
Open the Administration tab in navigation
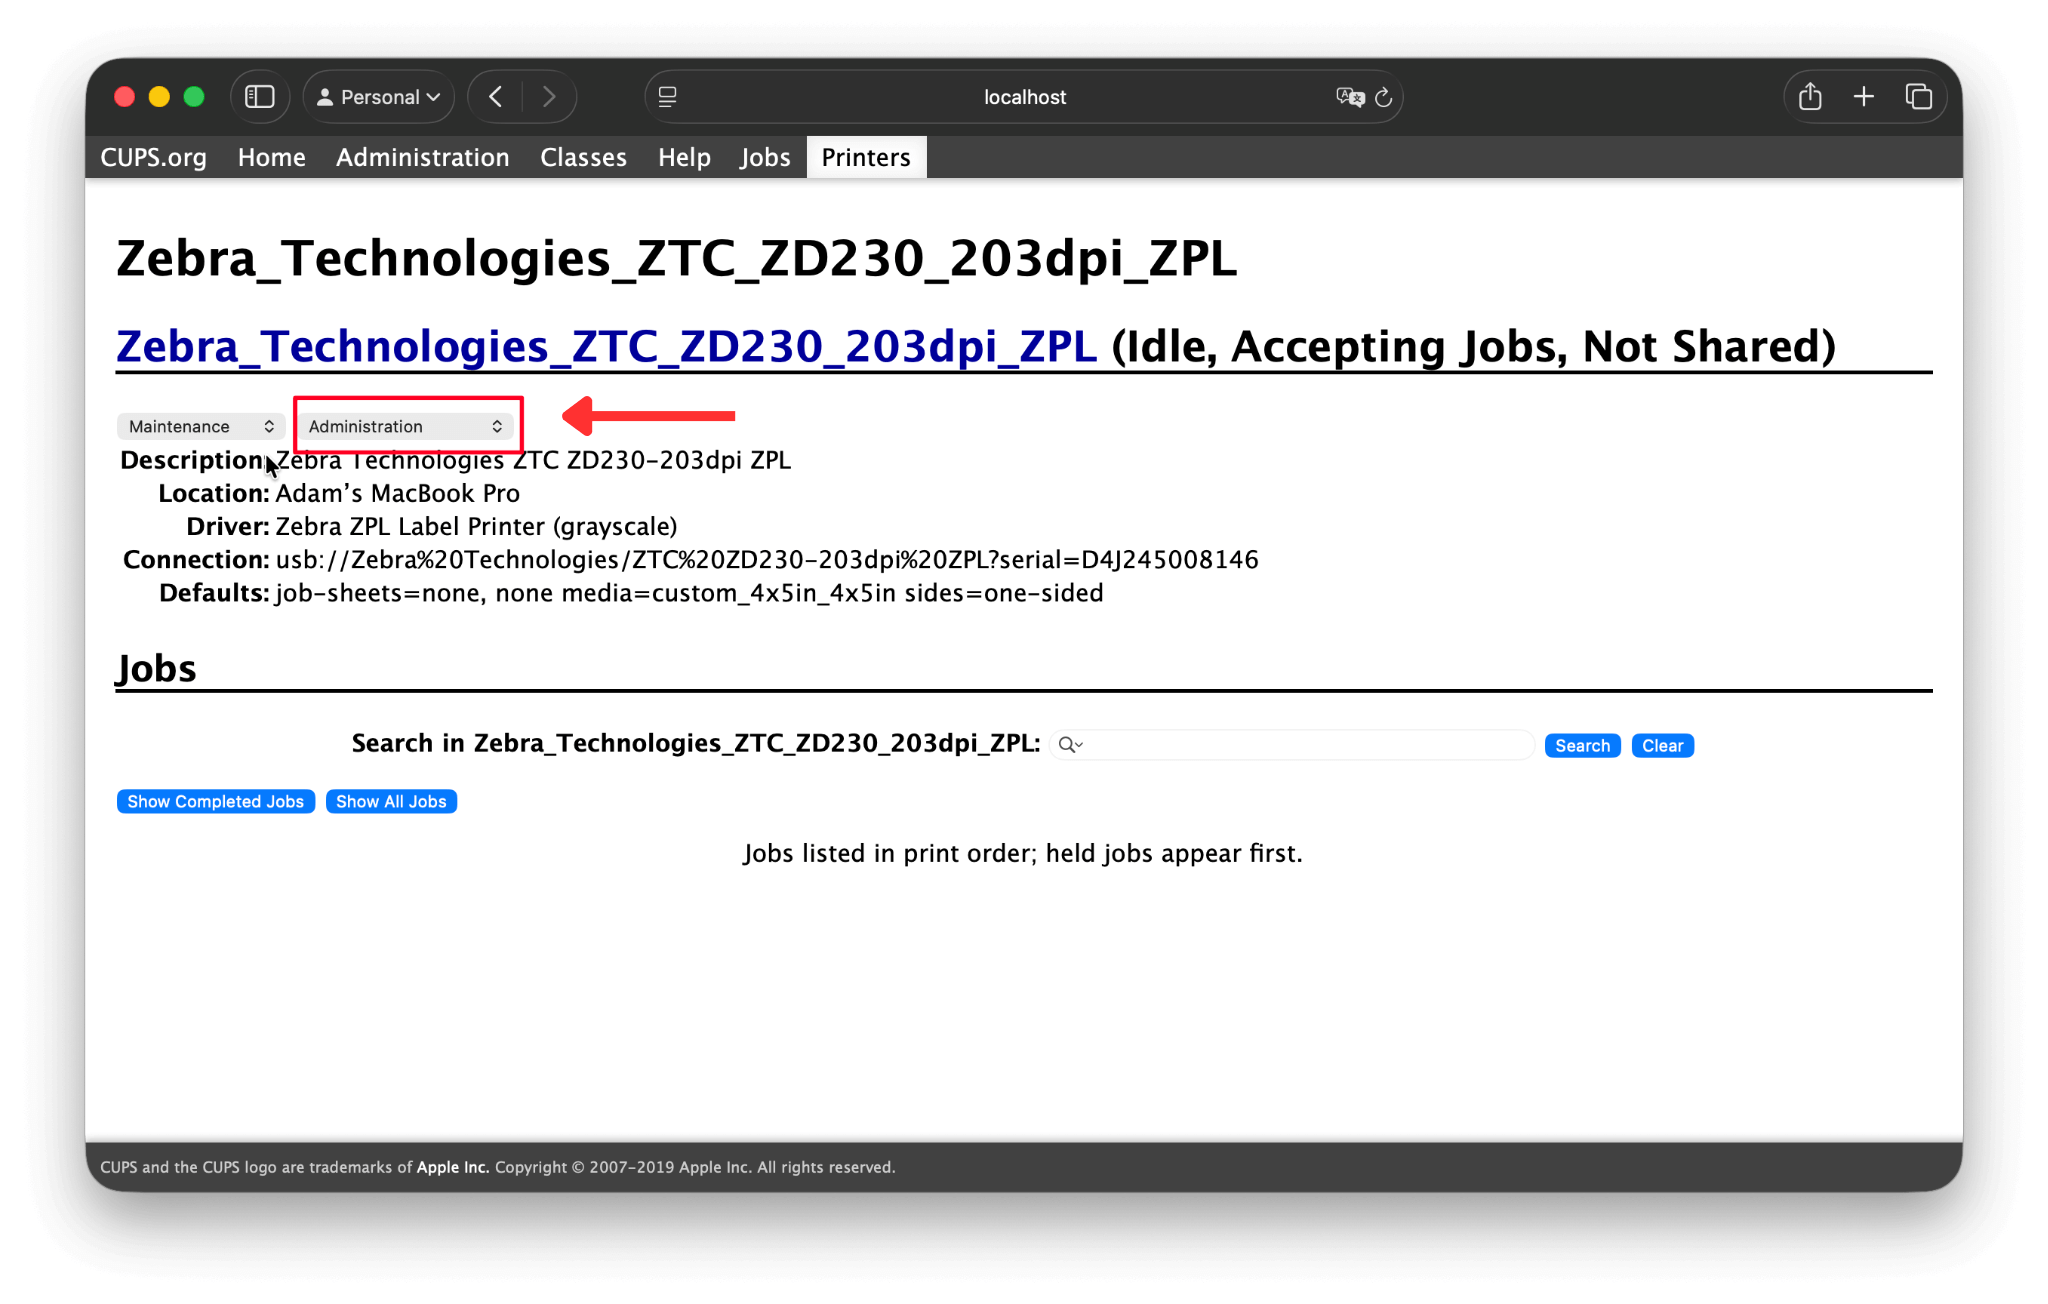pos(422,157)
